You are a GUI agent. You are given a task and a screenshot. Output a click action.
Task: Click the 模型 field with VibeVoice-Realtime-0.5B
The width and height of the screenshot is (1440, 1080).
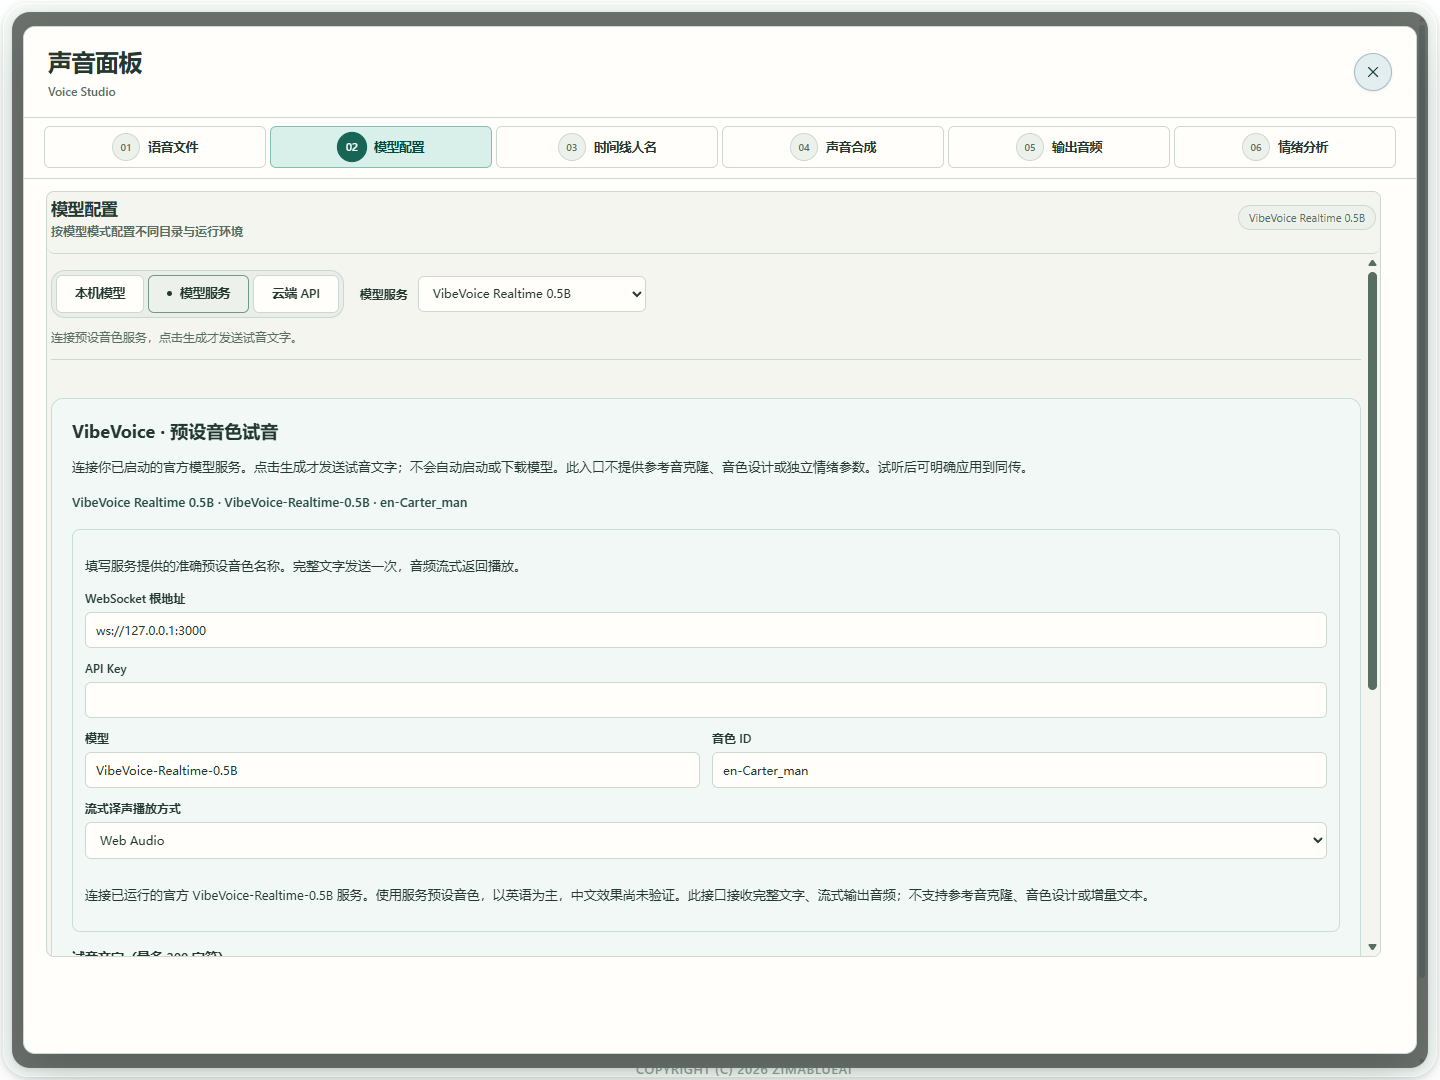click(392, 771)
